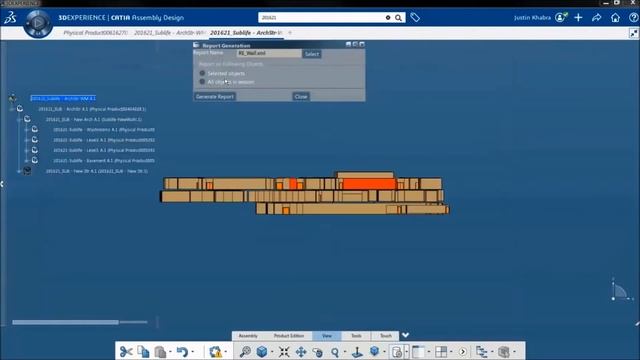This screenshot has height=360, width=640.
Task: Select the highlighted root tree item
Action: tap(63, 98)
